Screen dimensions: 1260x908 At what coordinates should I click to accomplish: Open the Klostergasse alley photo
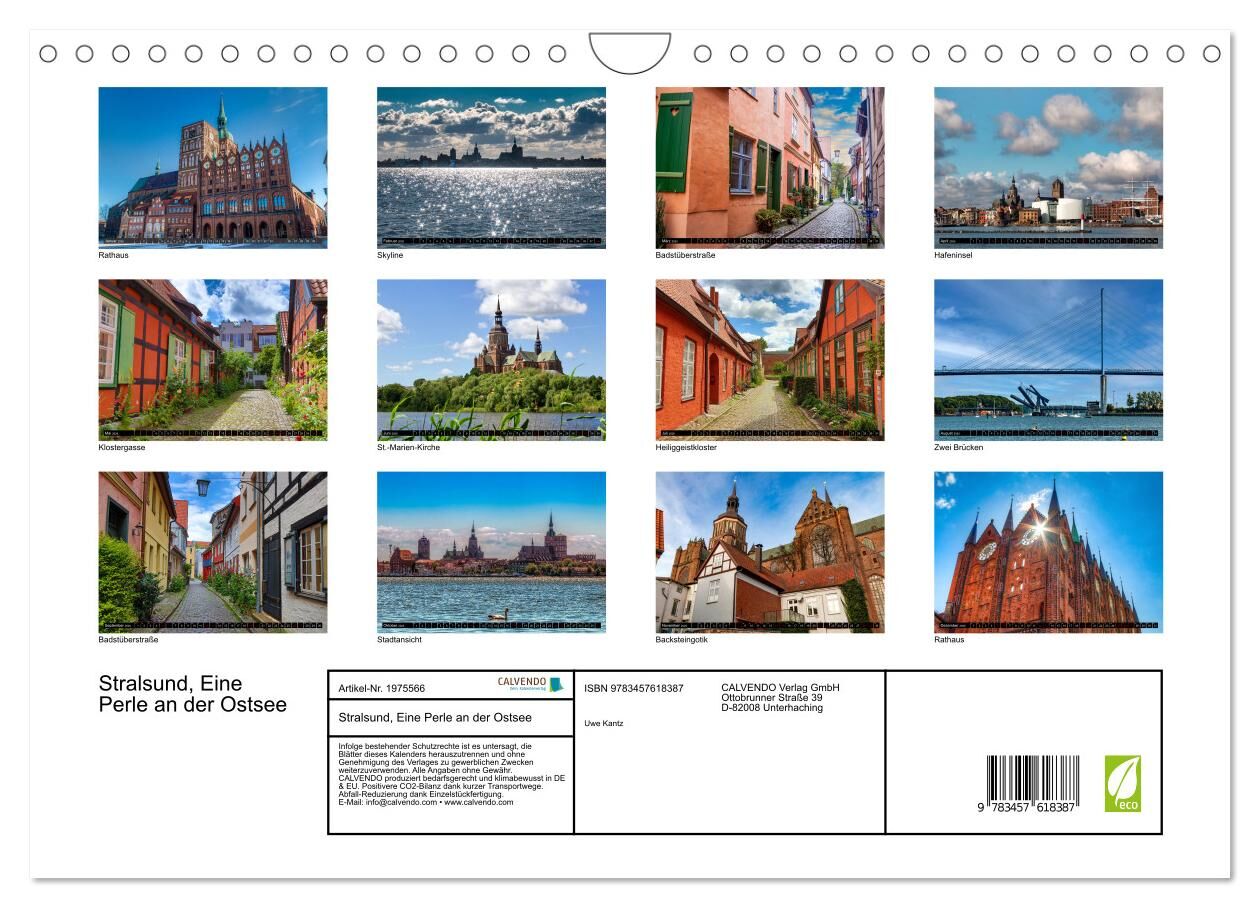click(x=213, y=359)
